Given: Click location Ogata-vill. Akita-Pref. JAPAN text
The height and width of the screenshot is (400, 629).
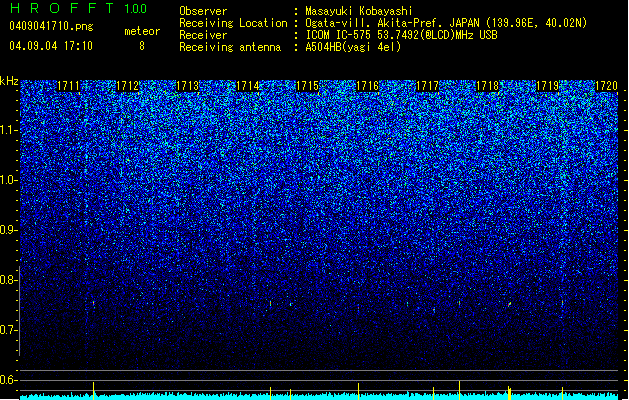Looking at the screenshot, I should pos(446,23).
